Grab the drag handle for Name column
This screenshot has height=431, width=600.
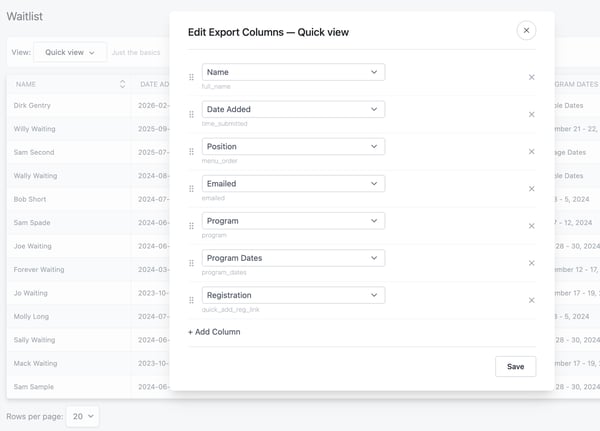[191, 77]
